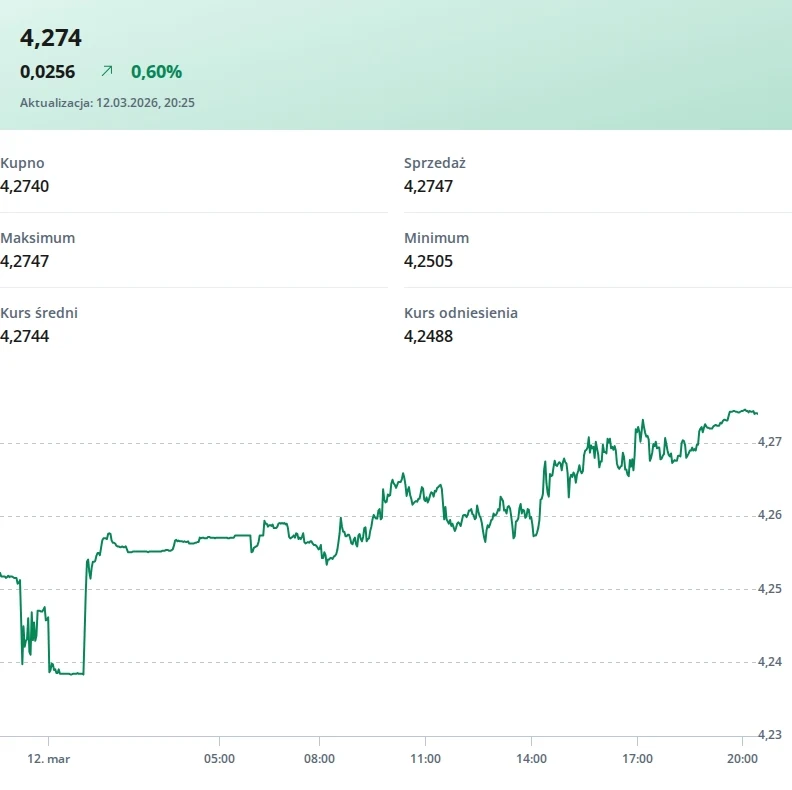
Task: Click the green upward trend arrow icon
Action: click(x=107, y=72)
